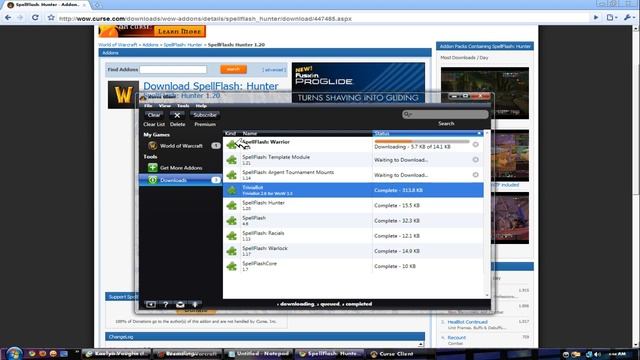
Task: Click the browser address bar
Action: (322, 18)
